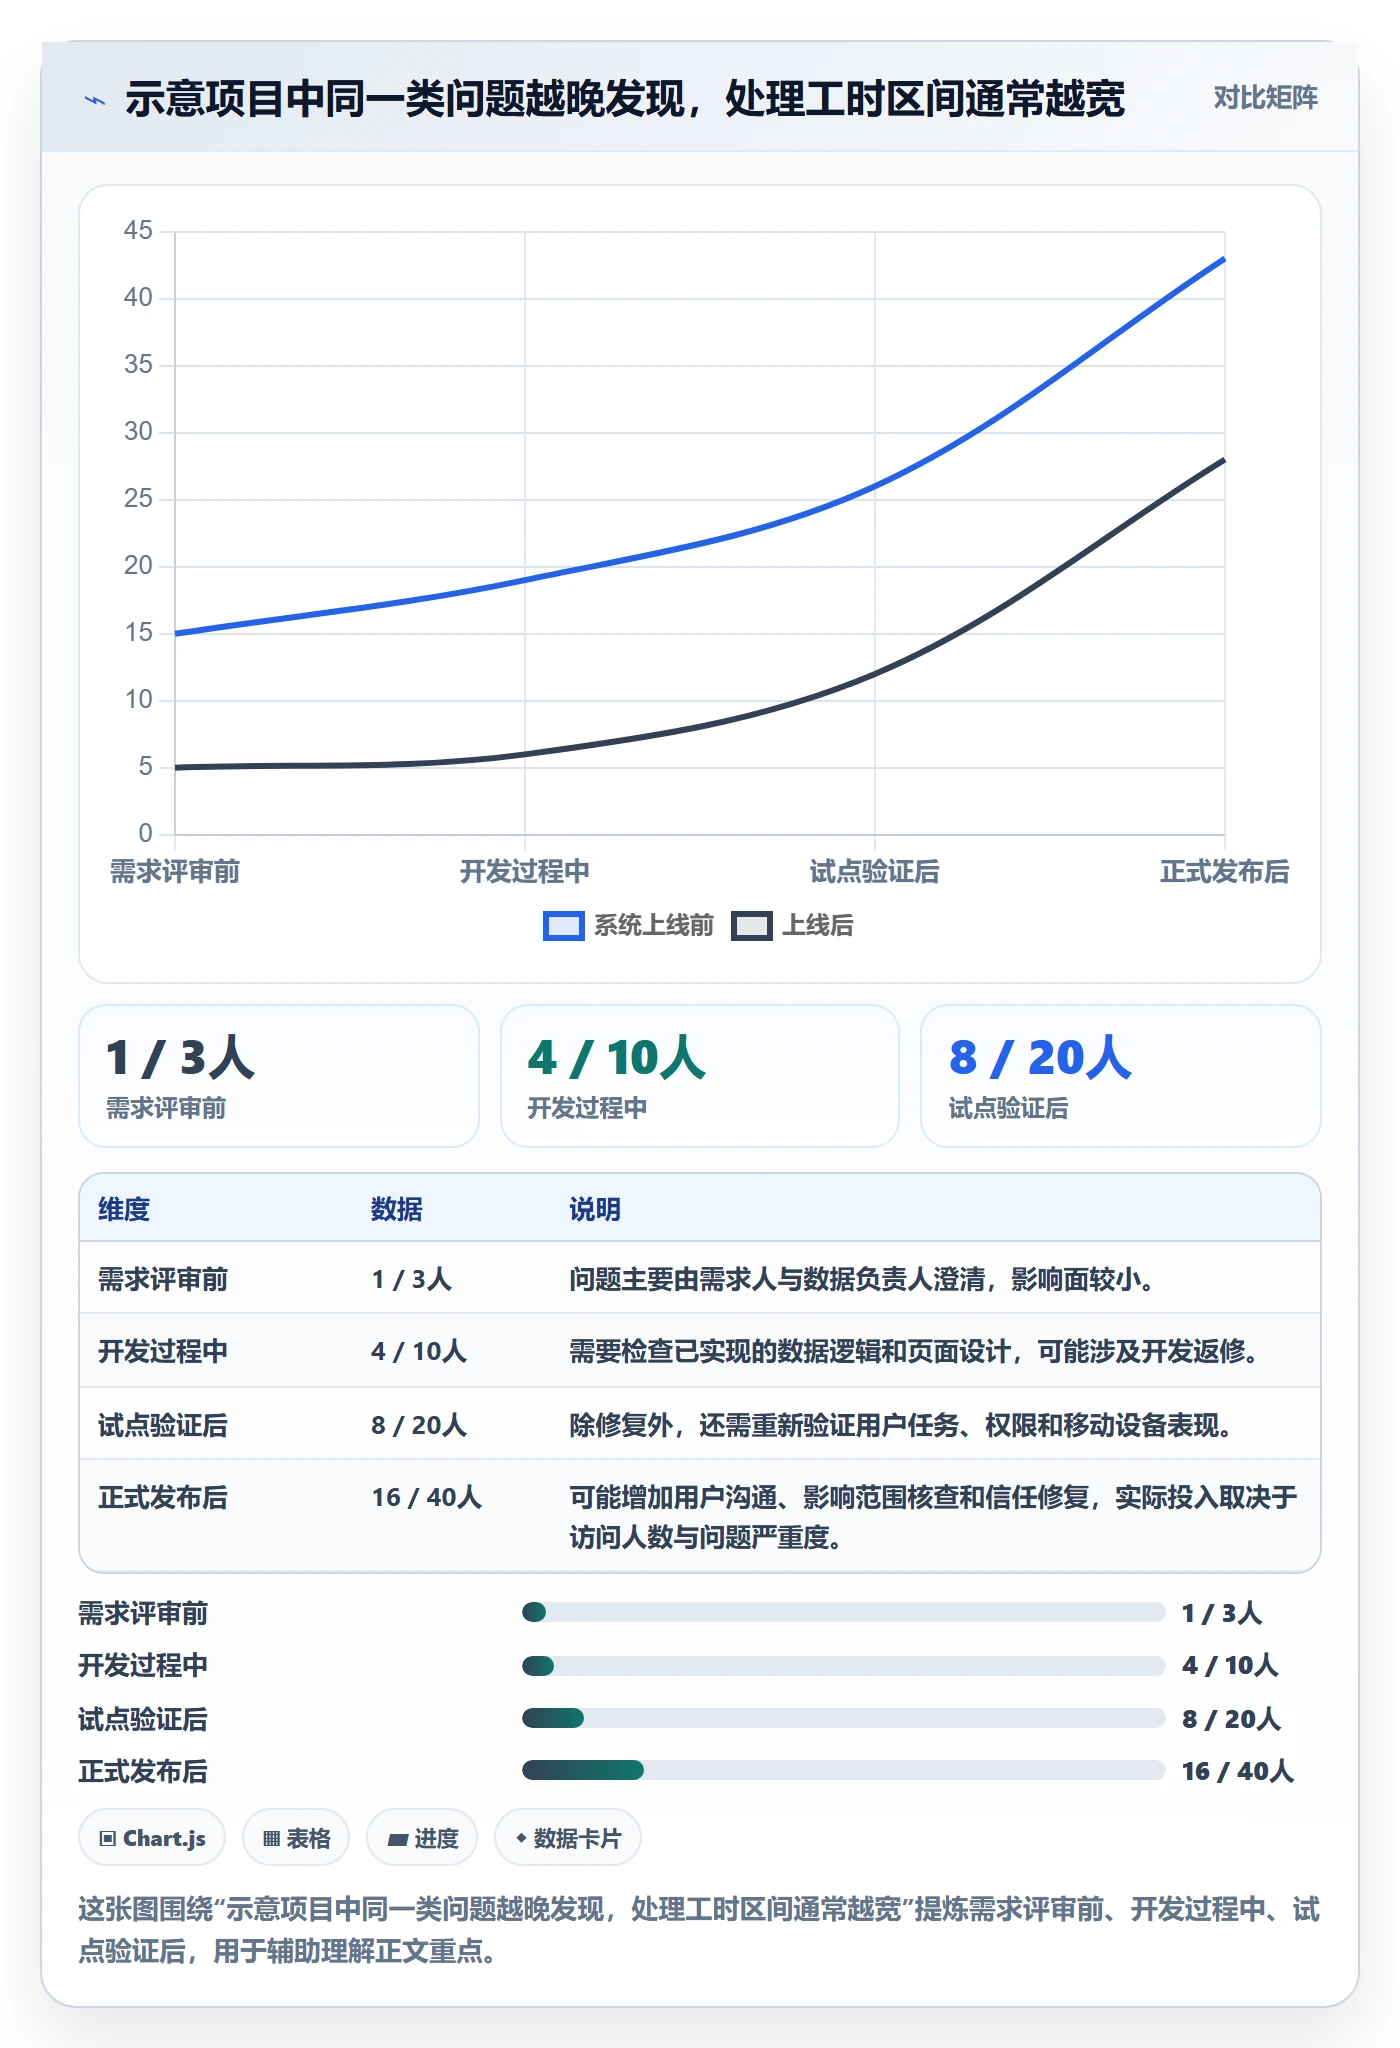Screen dimensions: 1400x2048
Task: Click the 8 / 20人 table cell
Action: pyautogui.click(x=419, y=1425)
